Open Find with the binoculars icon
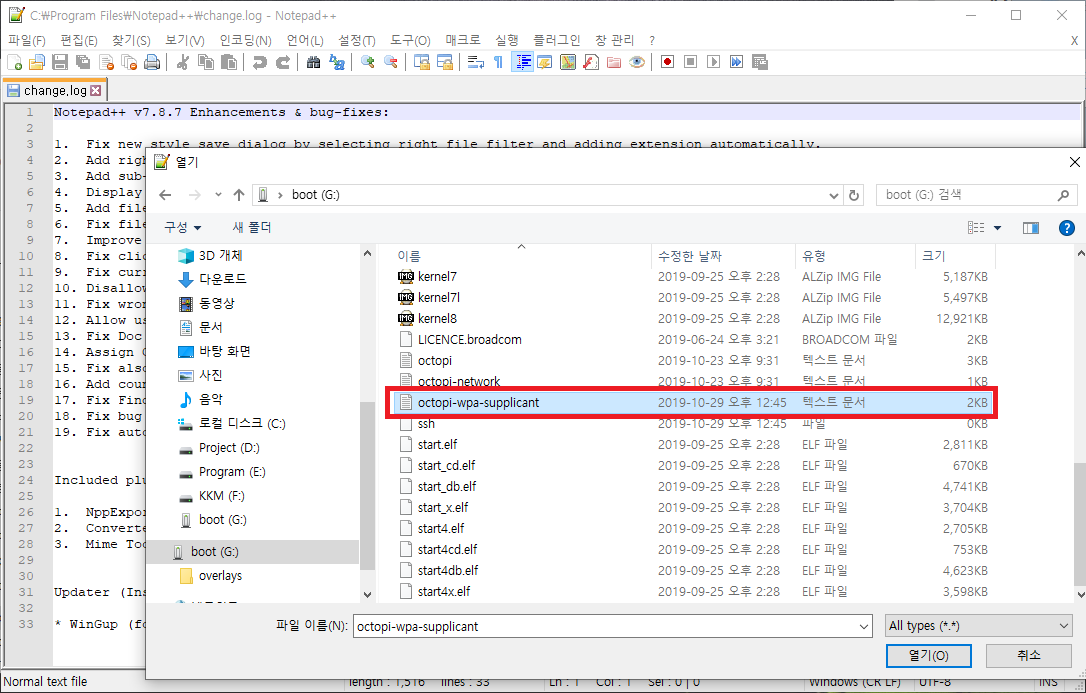This screenshot has height=693, width=1086. 314,62
